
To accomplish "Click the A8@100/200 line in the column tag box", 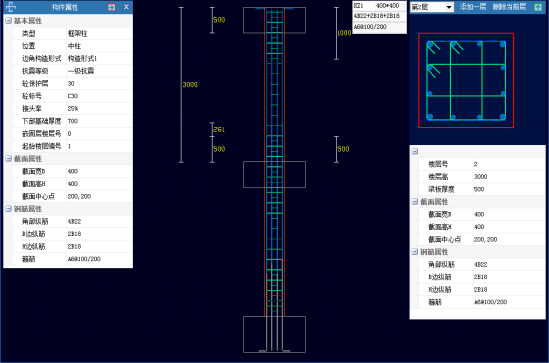I will pos(370,27).
